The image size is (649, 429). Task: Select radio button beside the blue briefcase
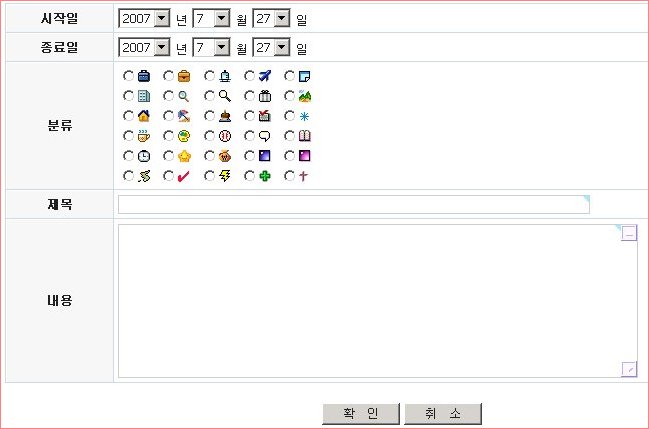[129, 76]
